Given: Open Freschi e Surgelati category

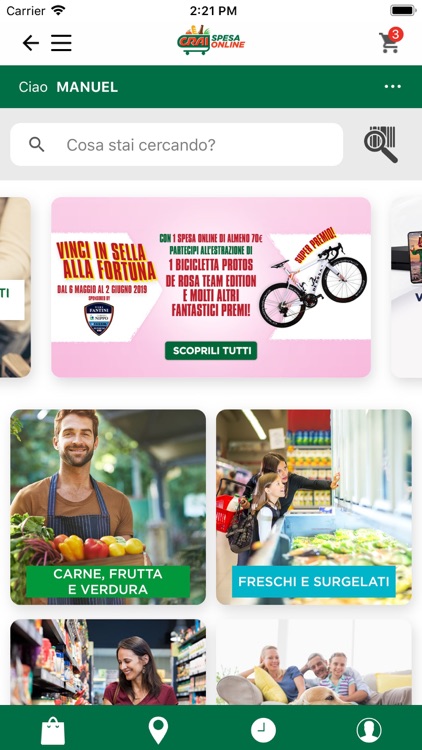Looking at the screenshot, I should 314,507.
